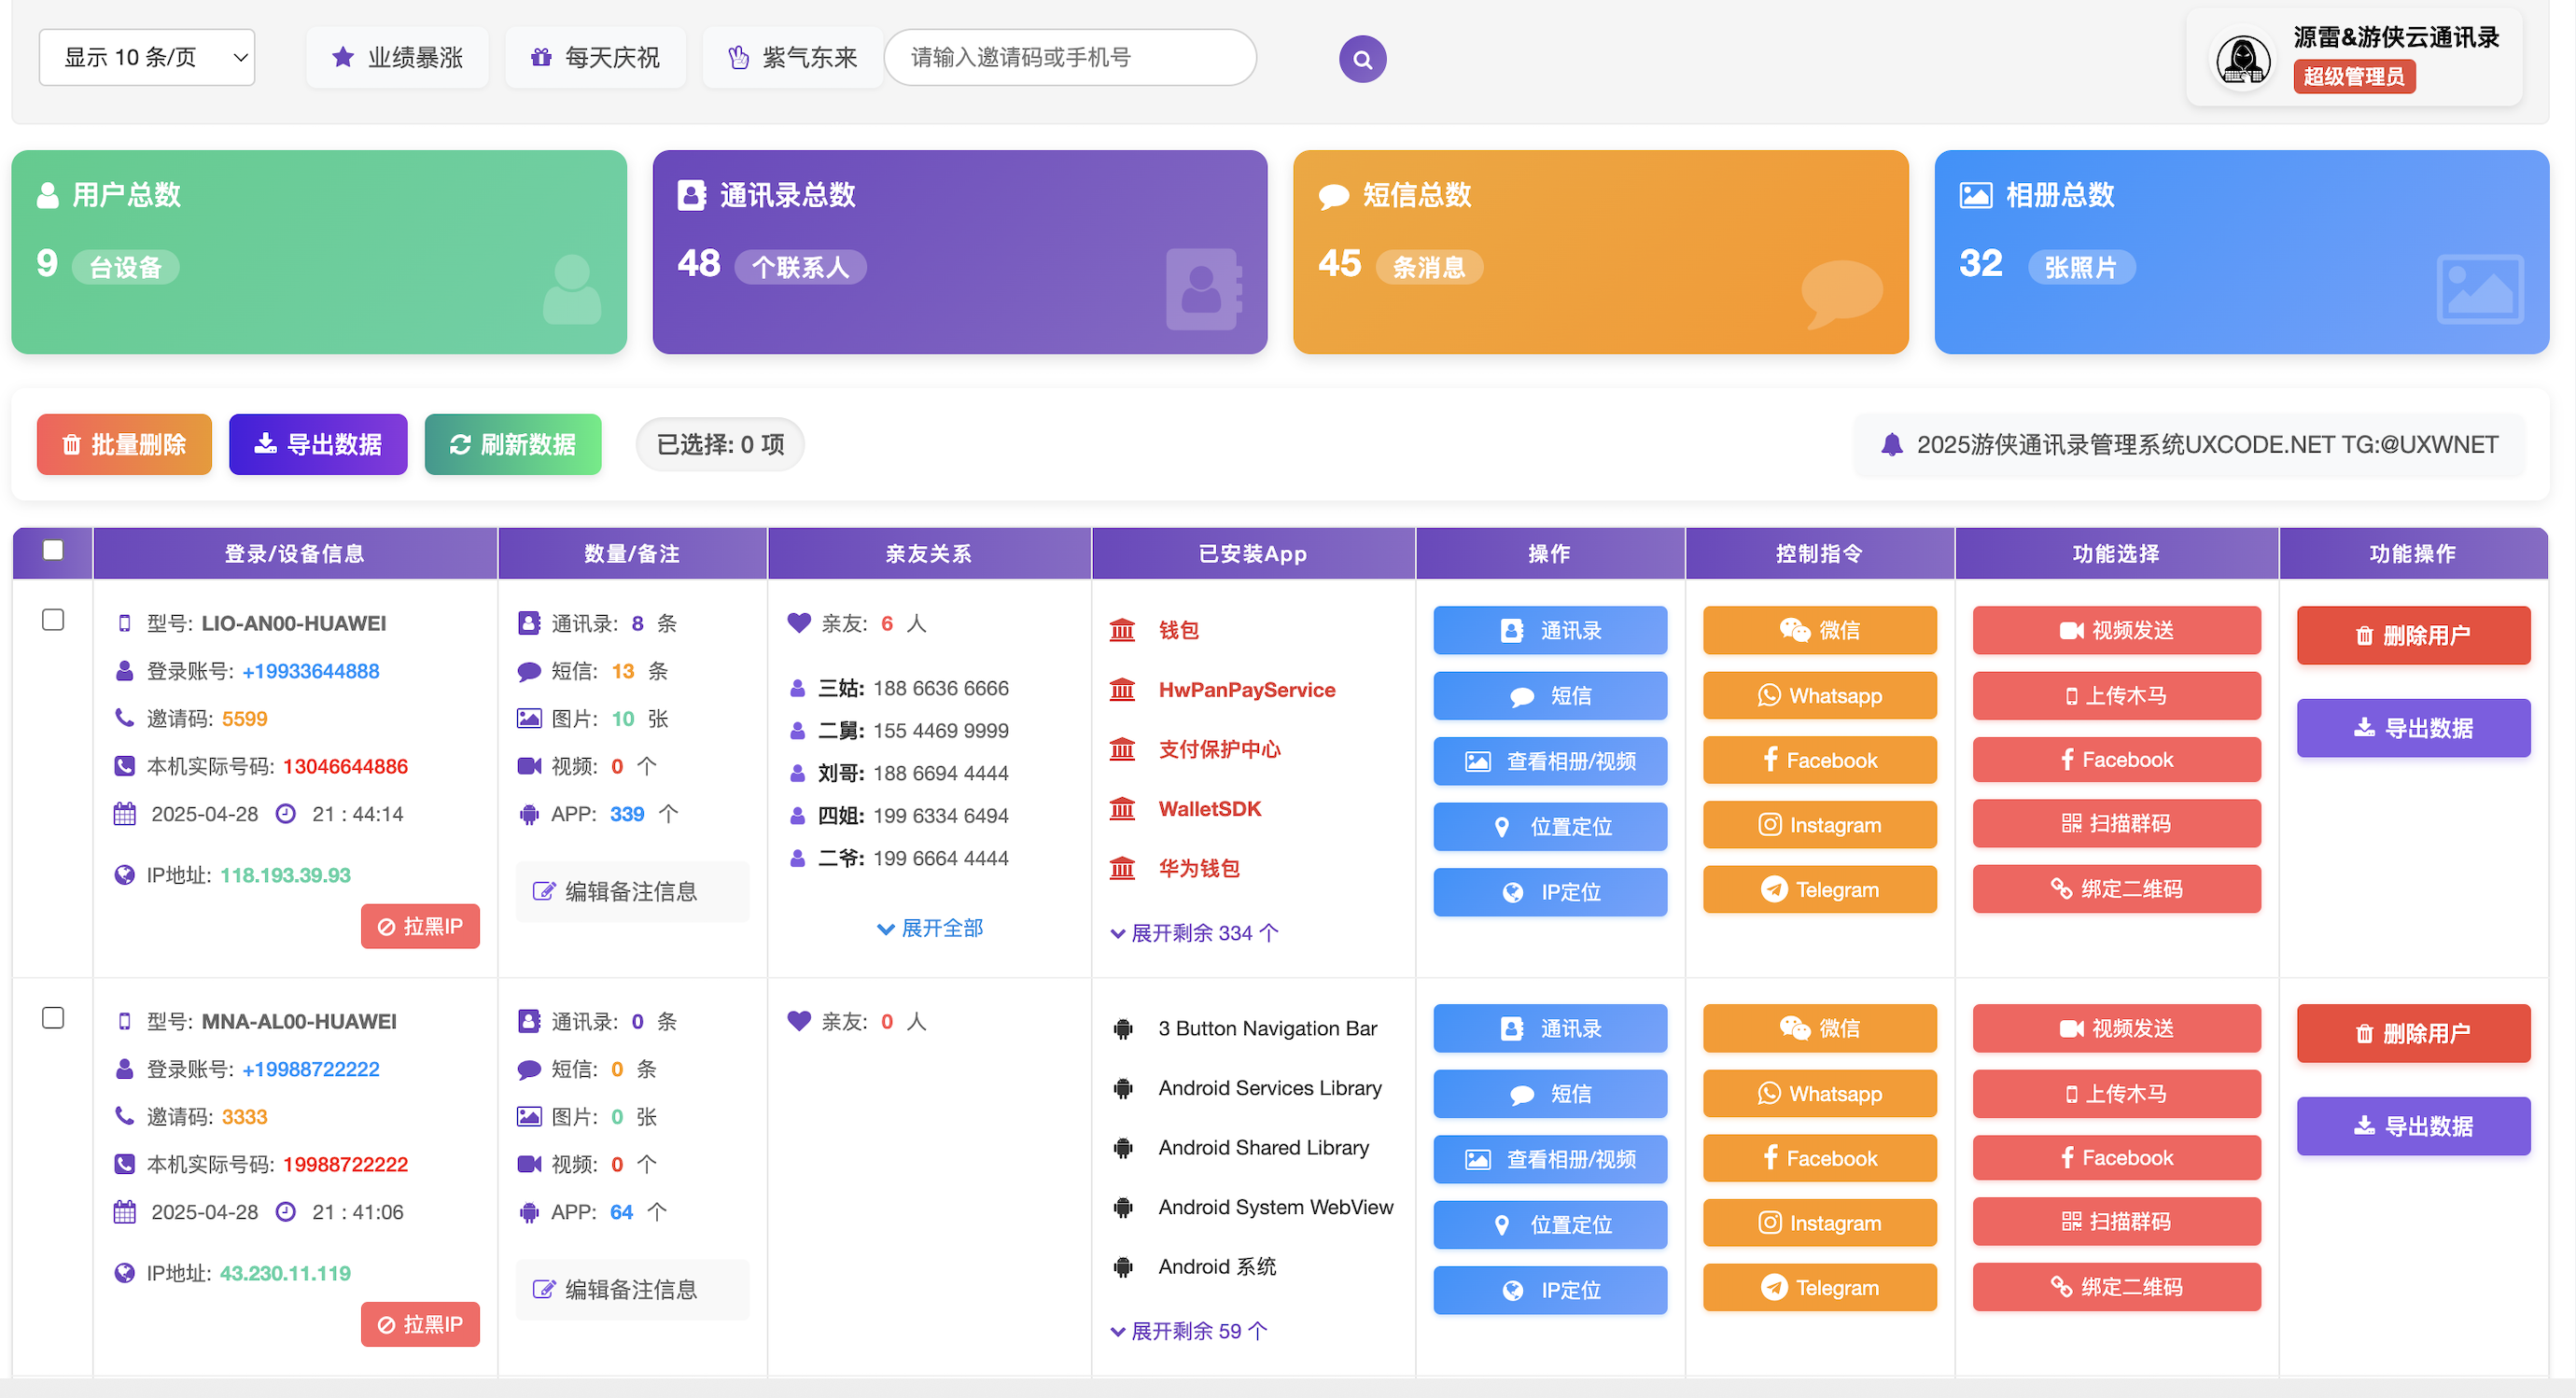The height and width of the screenshot is (1398, 2576).
Task: Click the chat bubble icon on 短信总数 card
Action: click(x=1334, y=196)
